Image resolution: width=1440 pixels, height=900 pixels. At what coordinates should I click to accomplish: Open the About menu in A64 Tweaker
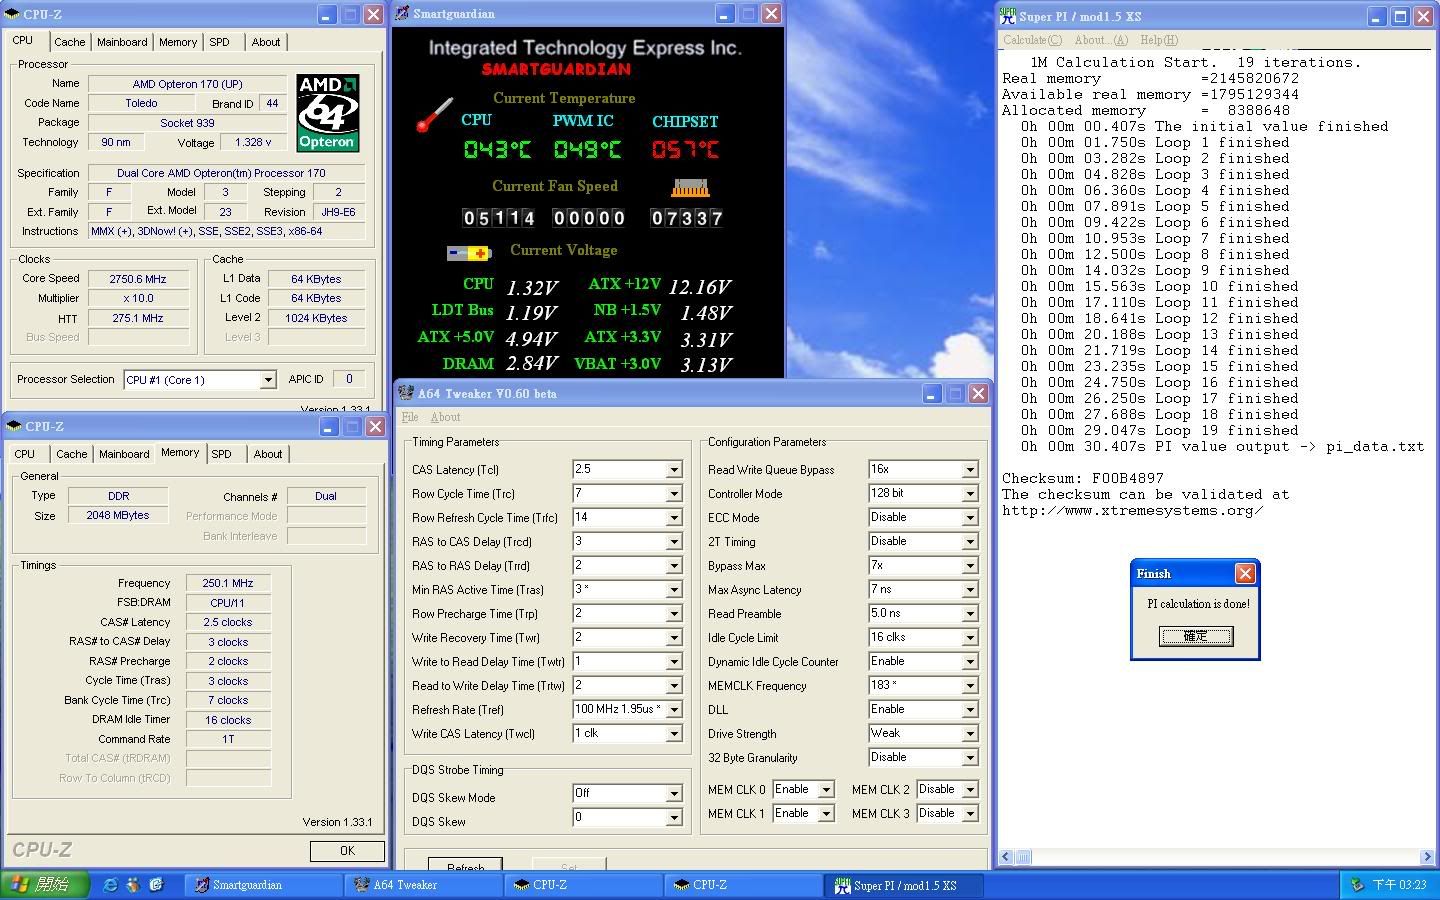pos(445,417)
